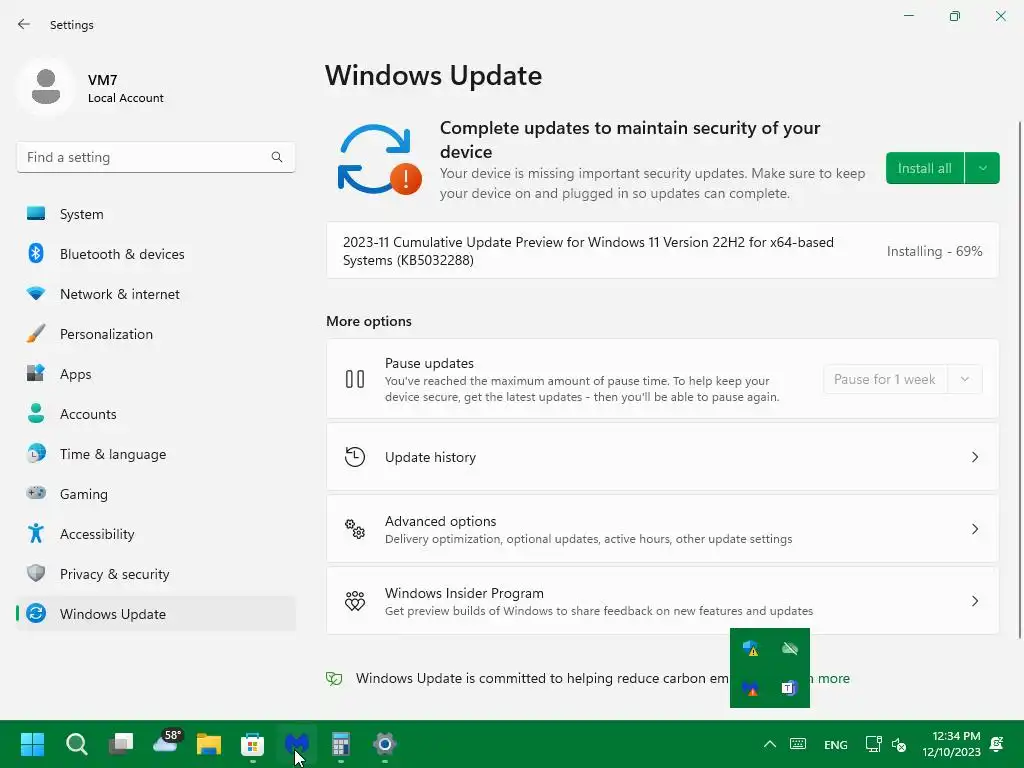Image resolution: width=1024 pixels, height=768 pixels.
Task: Click the muted volume tray icon
Action: [899, 744]
